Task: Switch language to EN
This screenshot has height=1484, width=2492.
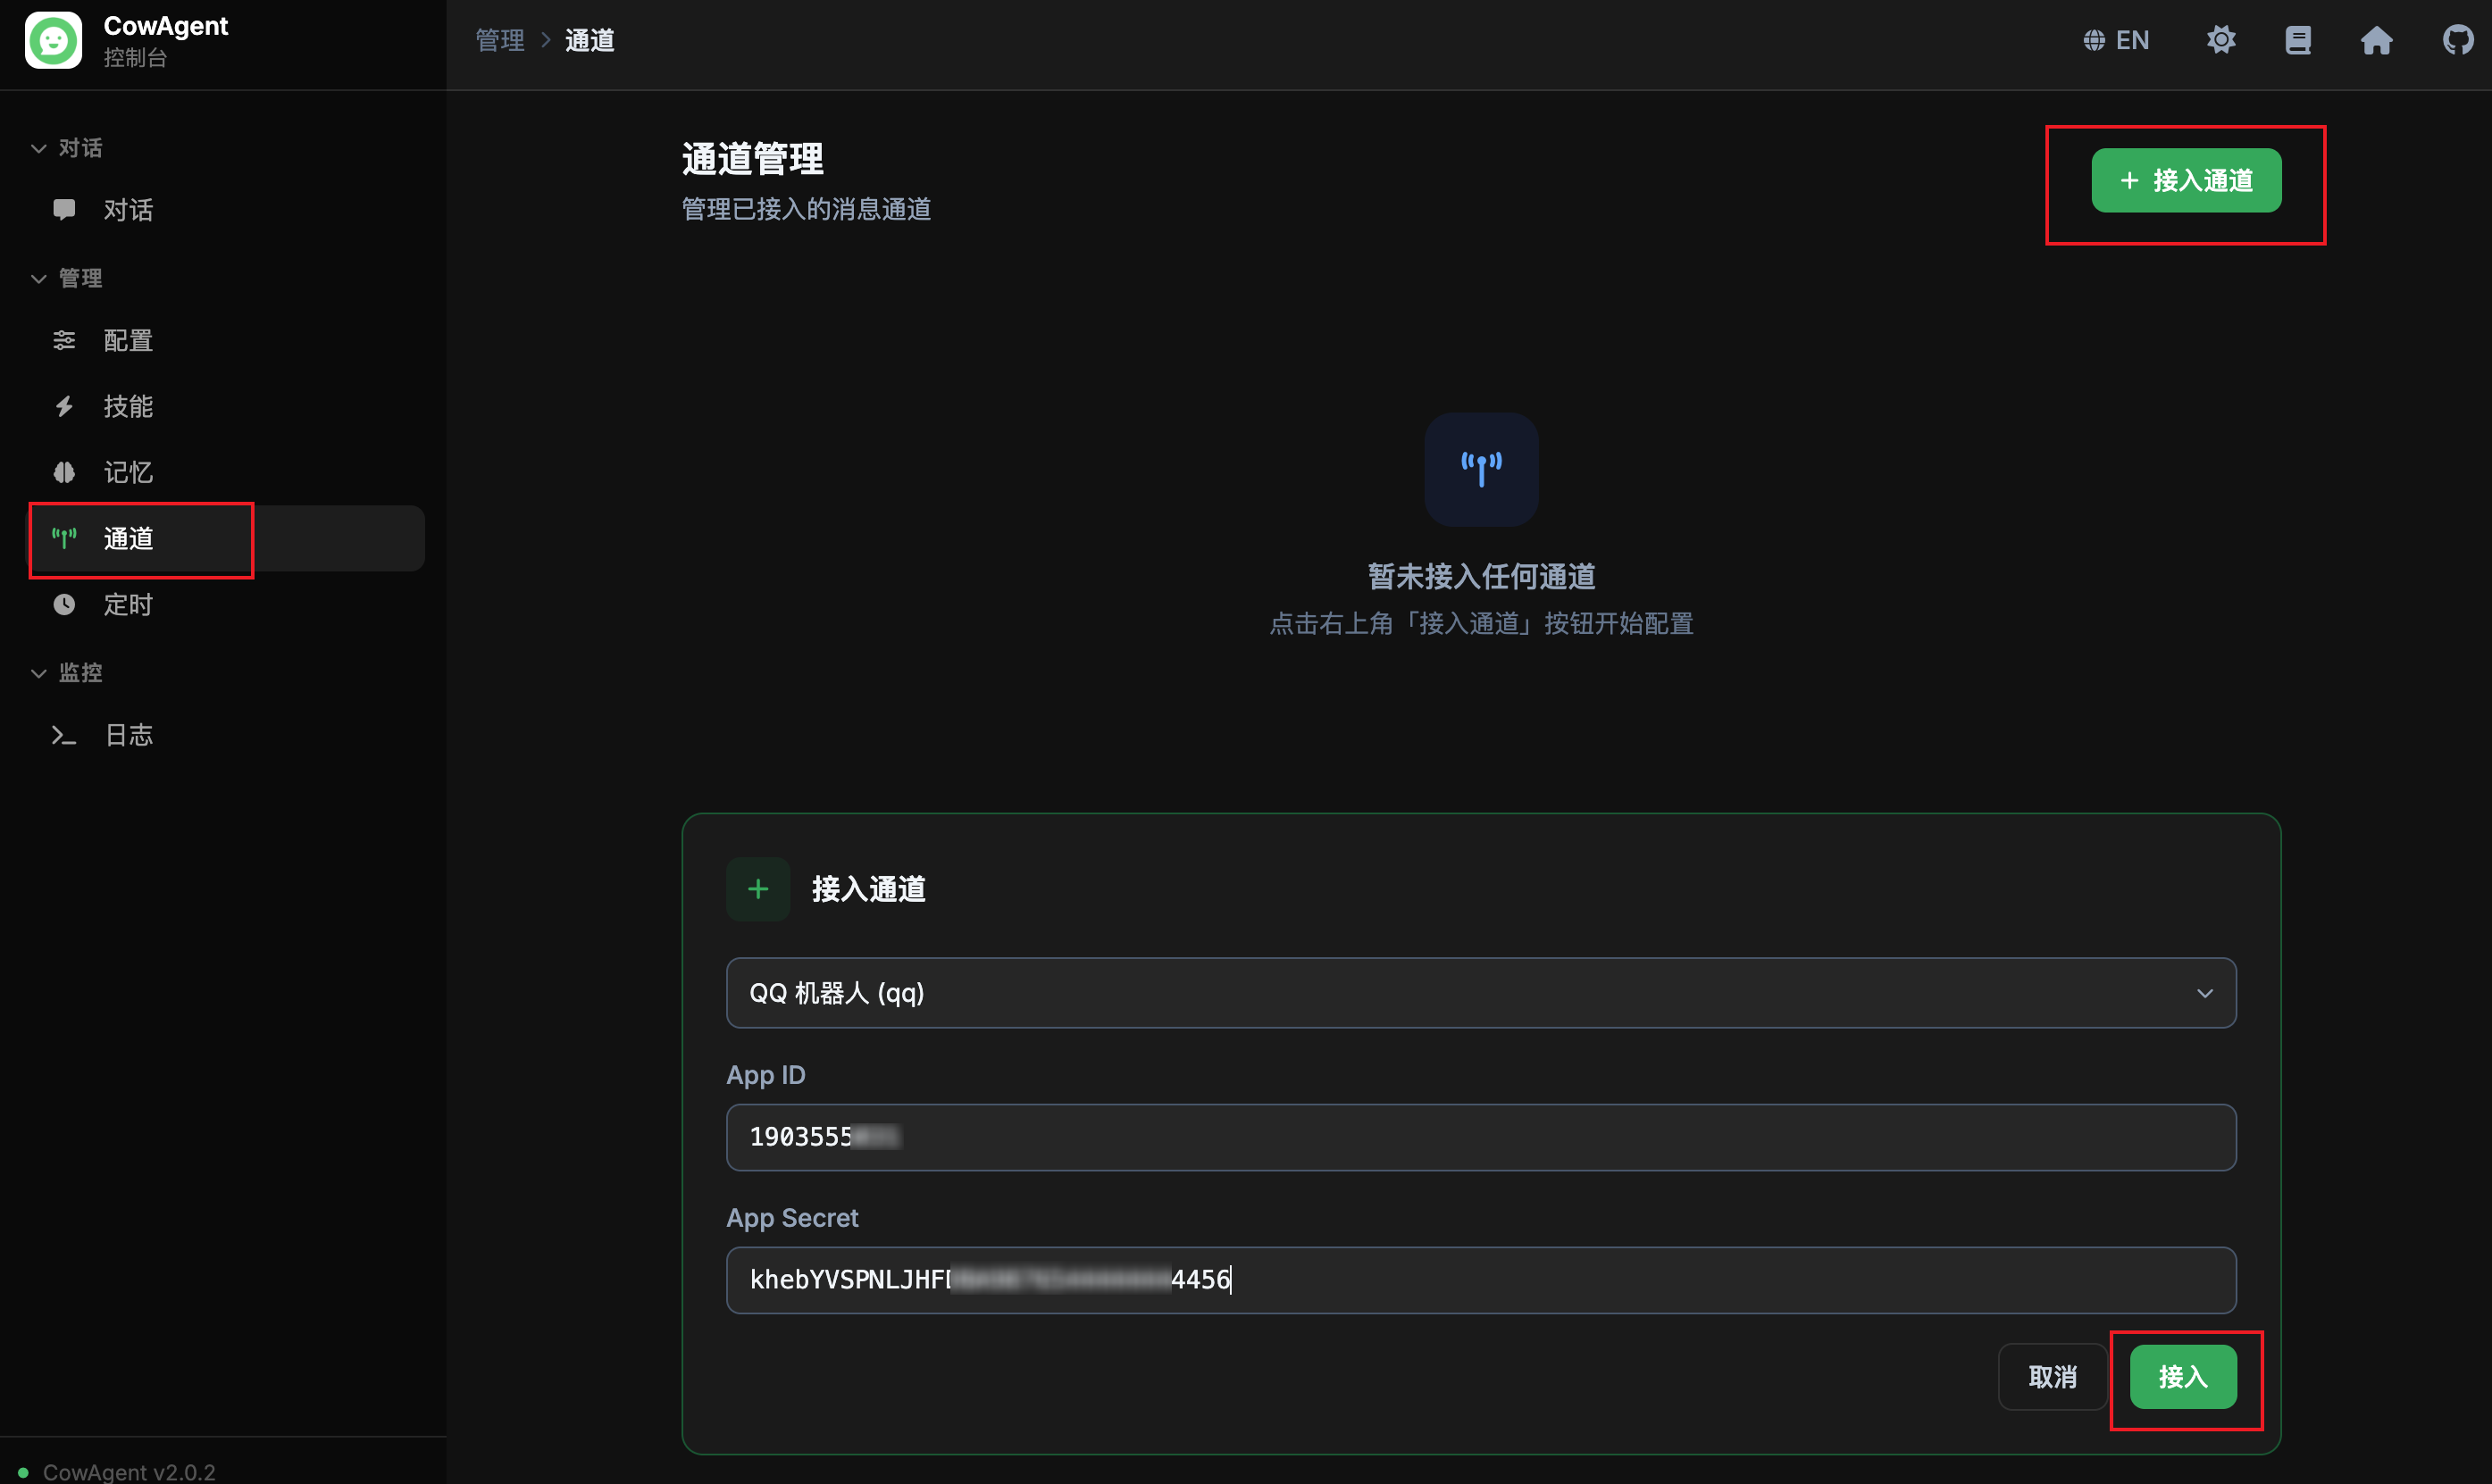Action: click(x=2116, y=40)
